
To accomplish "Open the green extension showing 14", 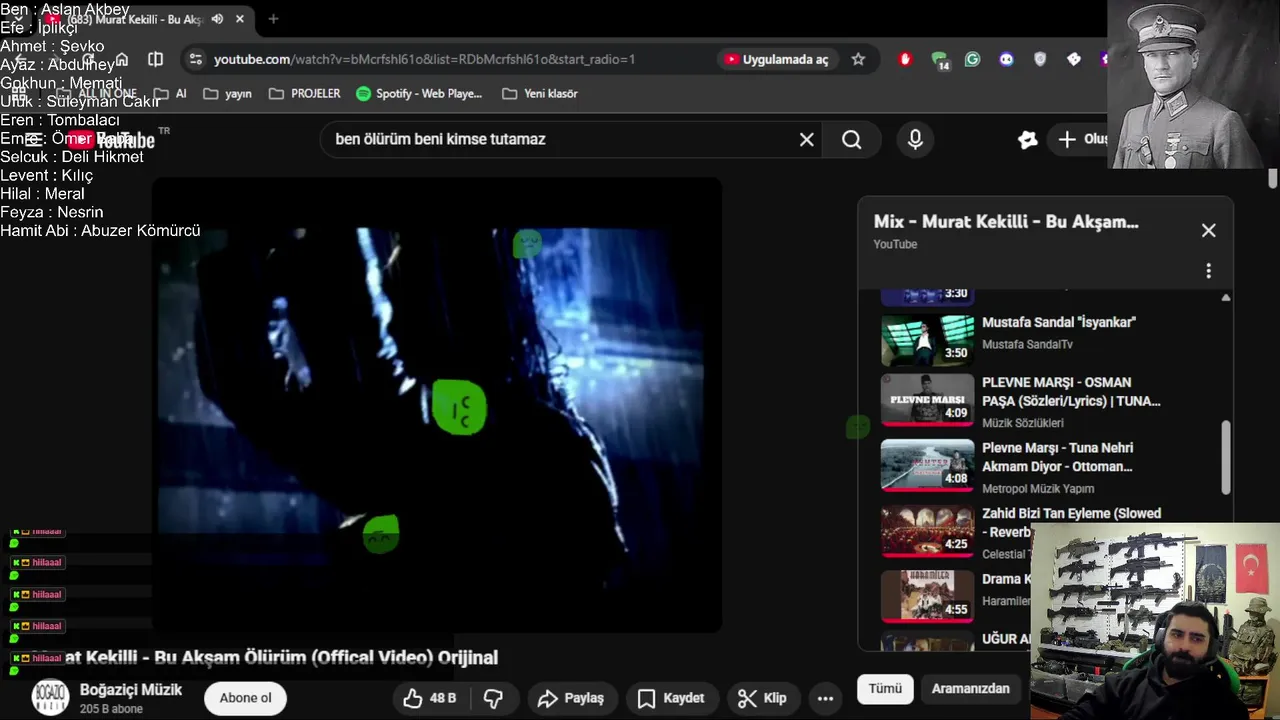I will (940, 60).
